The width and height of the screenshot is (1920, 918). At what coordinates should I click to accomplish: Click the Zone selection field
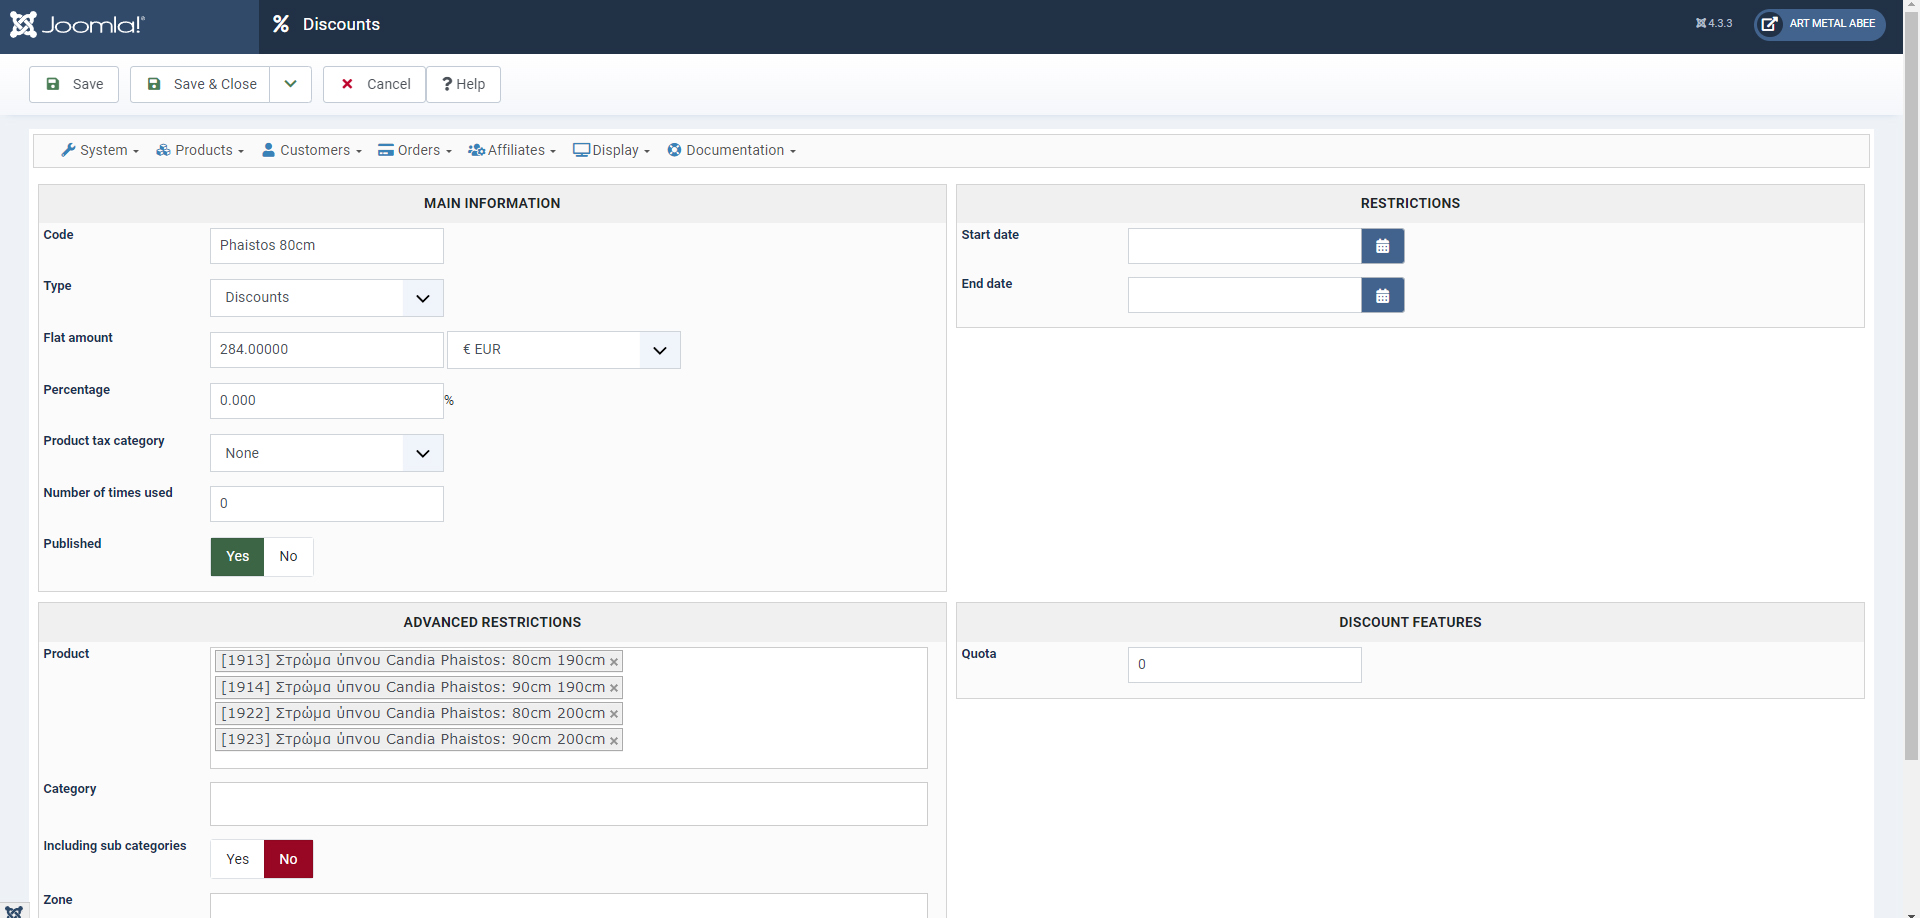tap(569, 906)
